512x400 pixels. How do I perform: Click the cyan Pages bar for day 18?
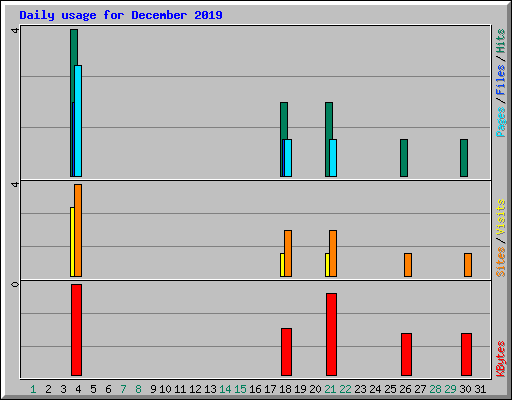288,158
